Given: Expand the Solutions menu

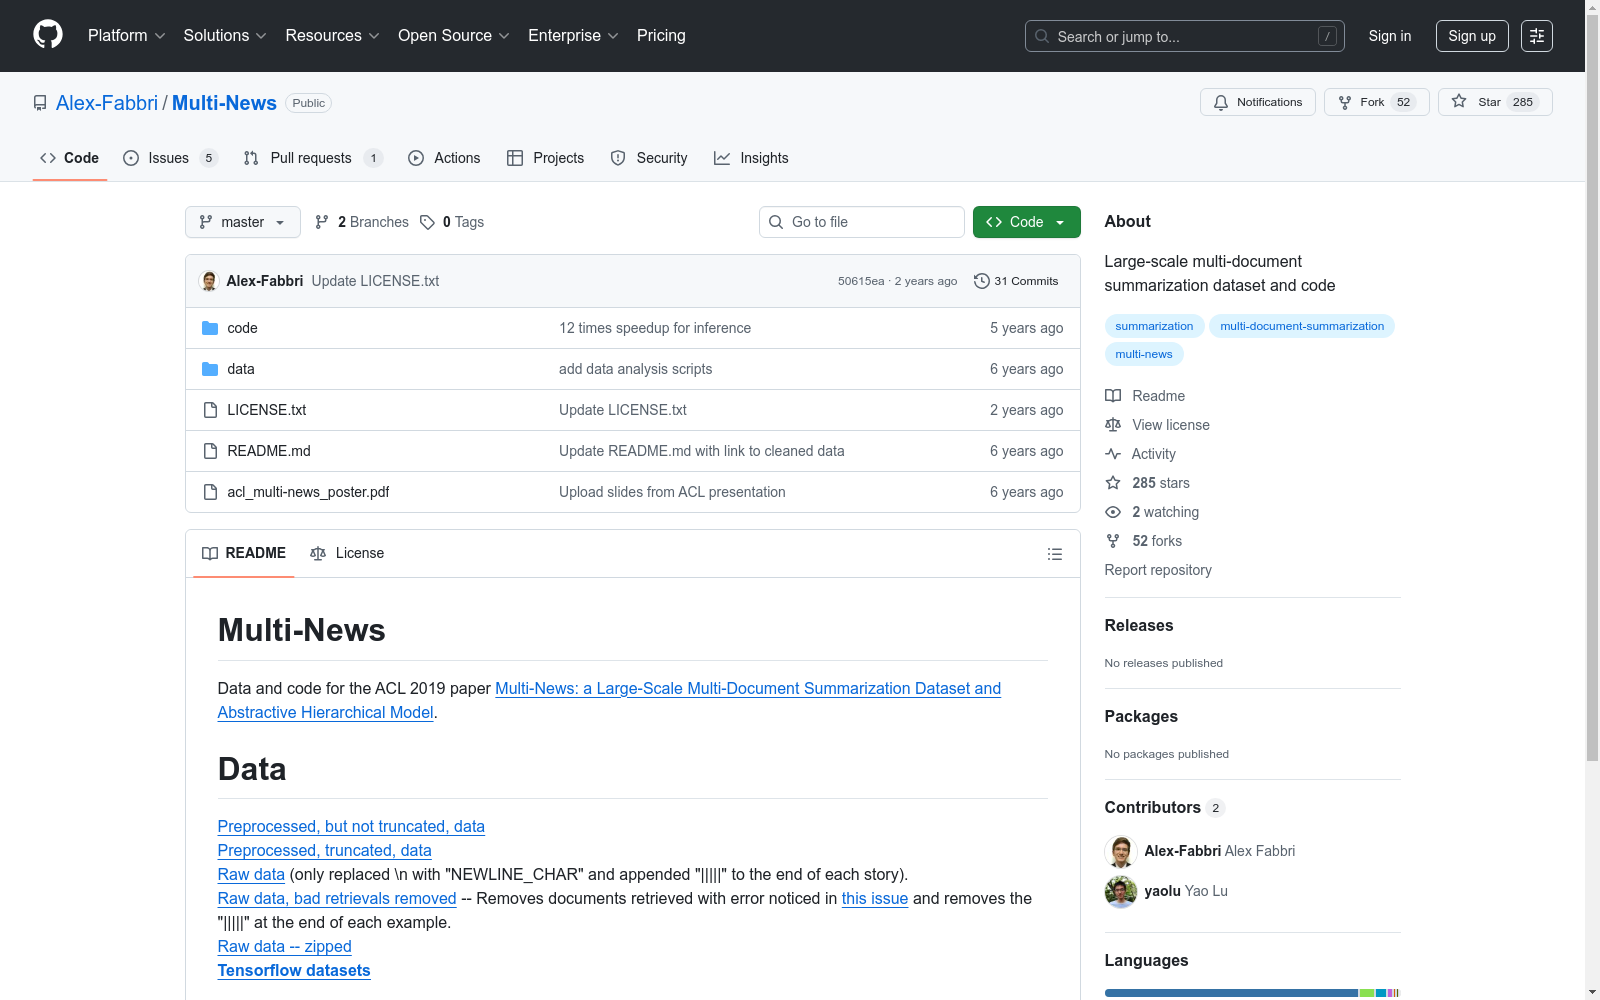Looking at the screenshot, I should coord(225,36).
